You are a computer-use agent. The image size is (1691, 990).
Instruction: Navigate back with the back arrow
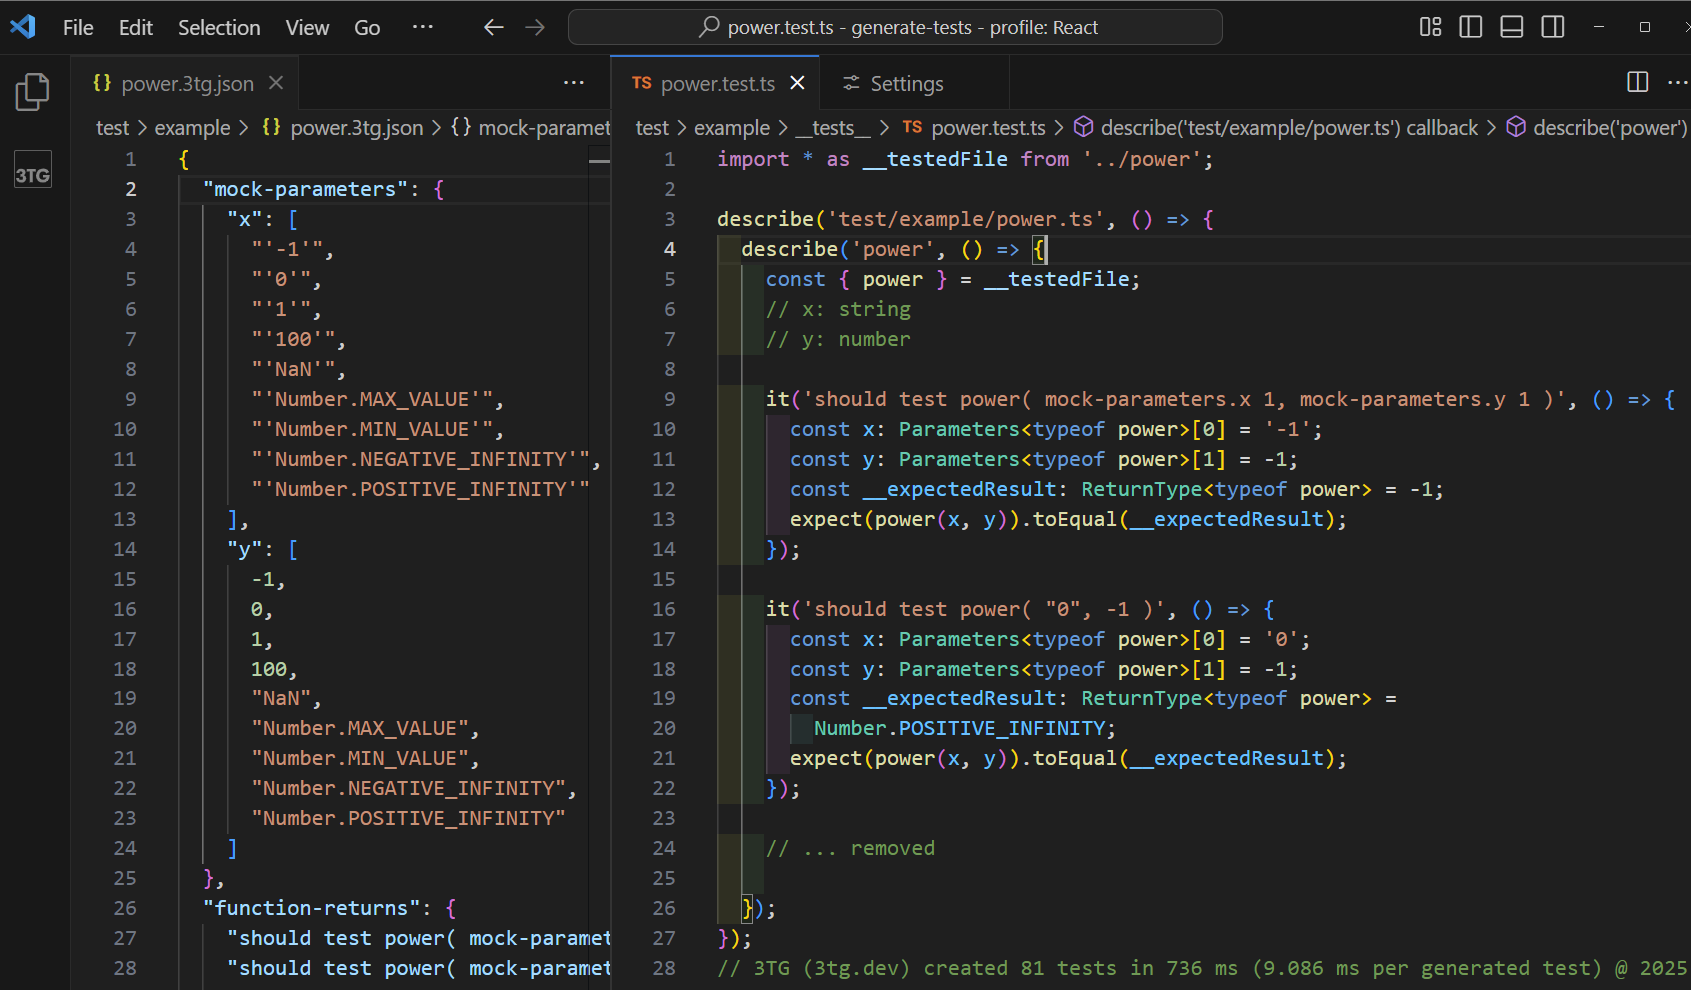point(493,27)
